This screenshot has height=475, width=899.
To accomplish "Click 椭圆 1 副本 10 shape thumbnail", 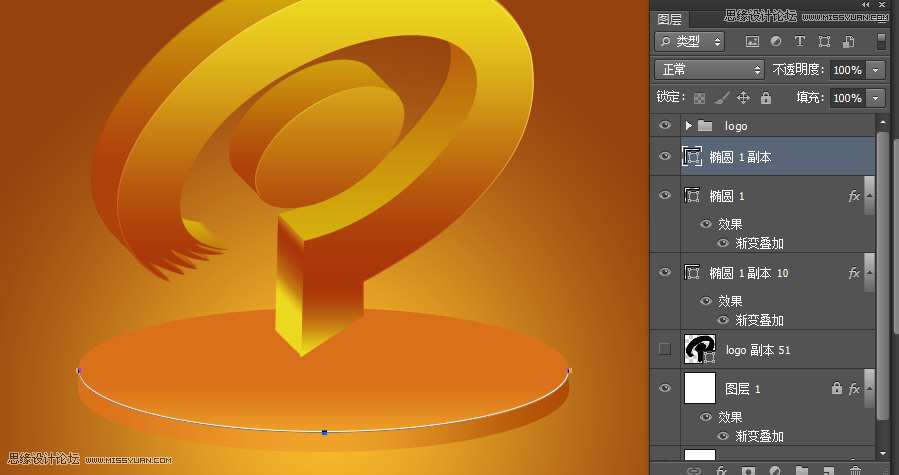I will coord(692,272).
